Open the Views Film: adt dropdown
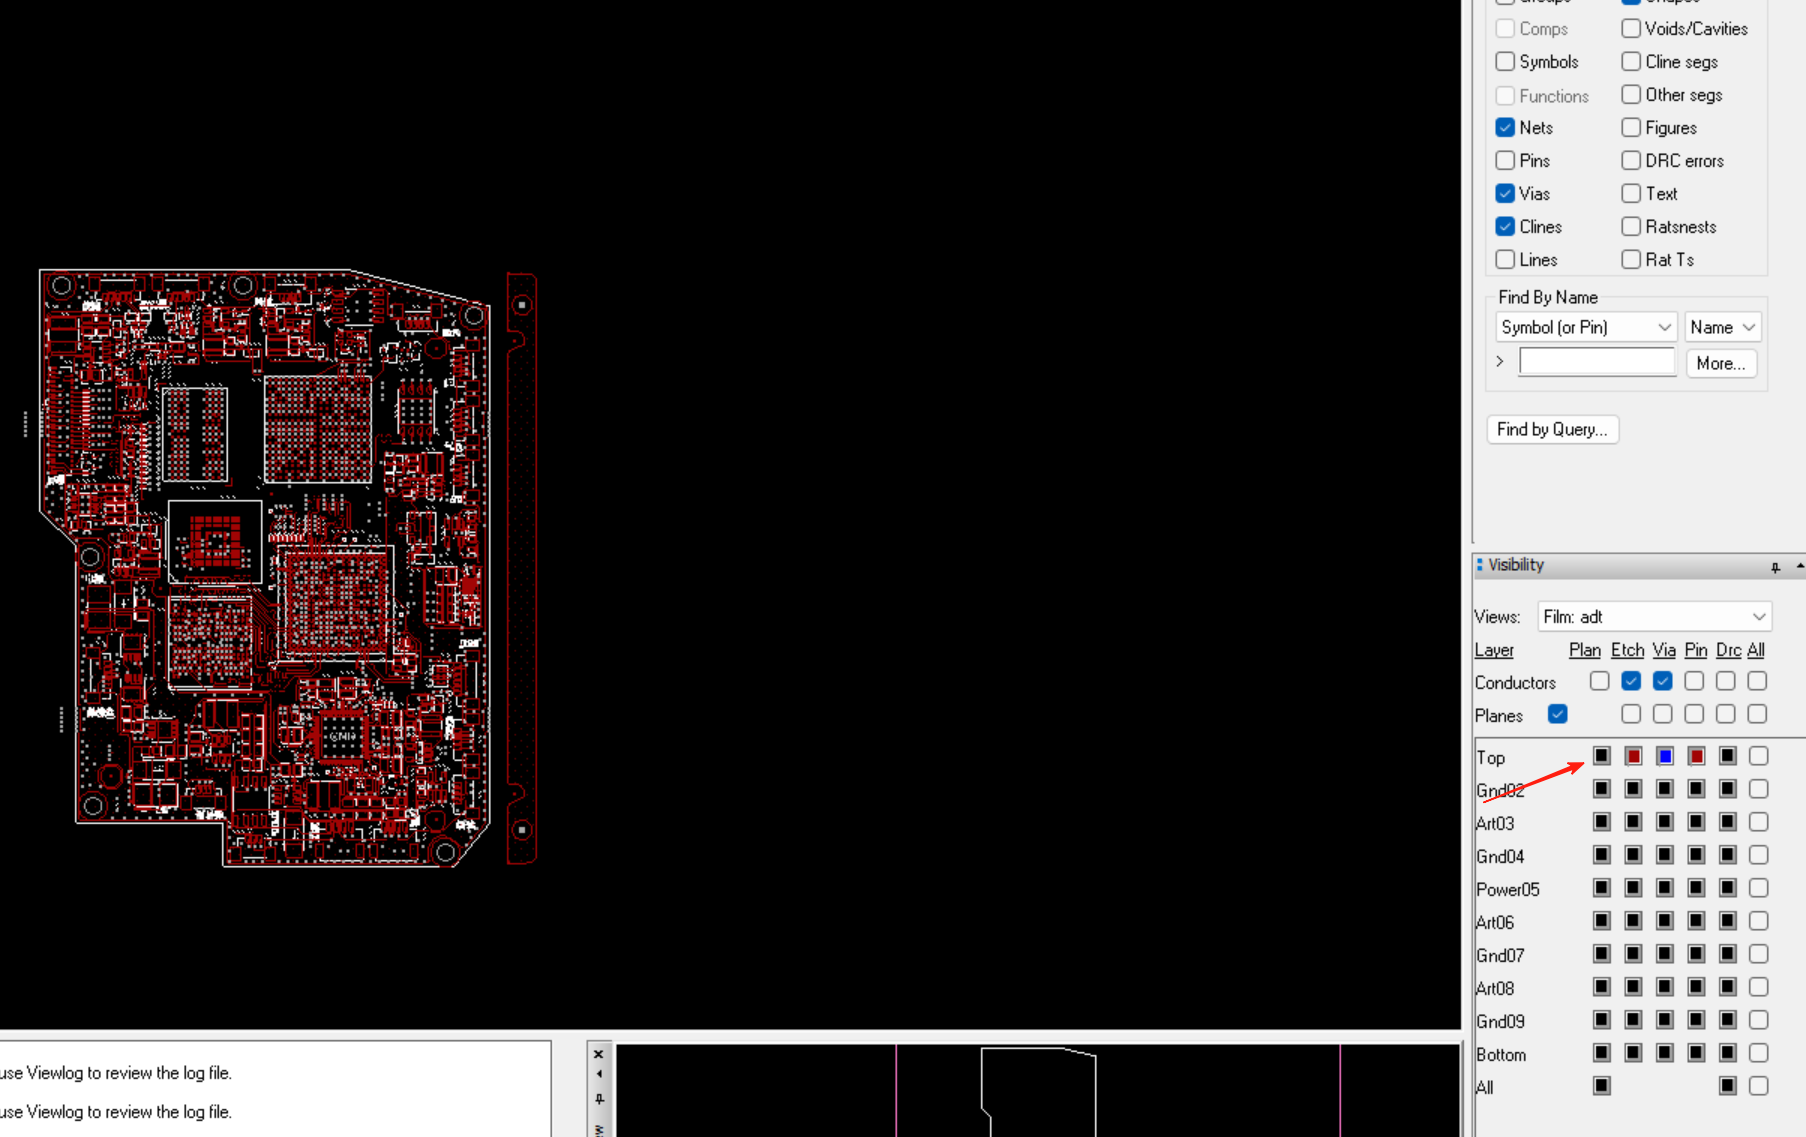1806x1137 pixels. tap(1759, 616)
